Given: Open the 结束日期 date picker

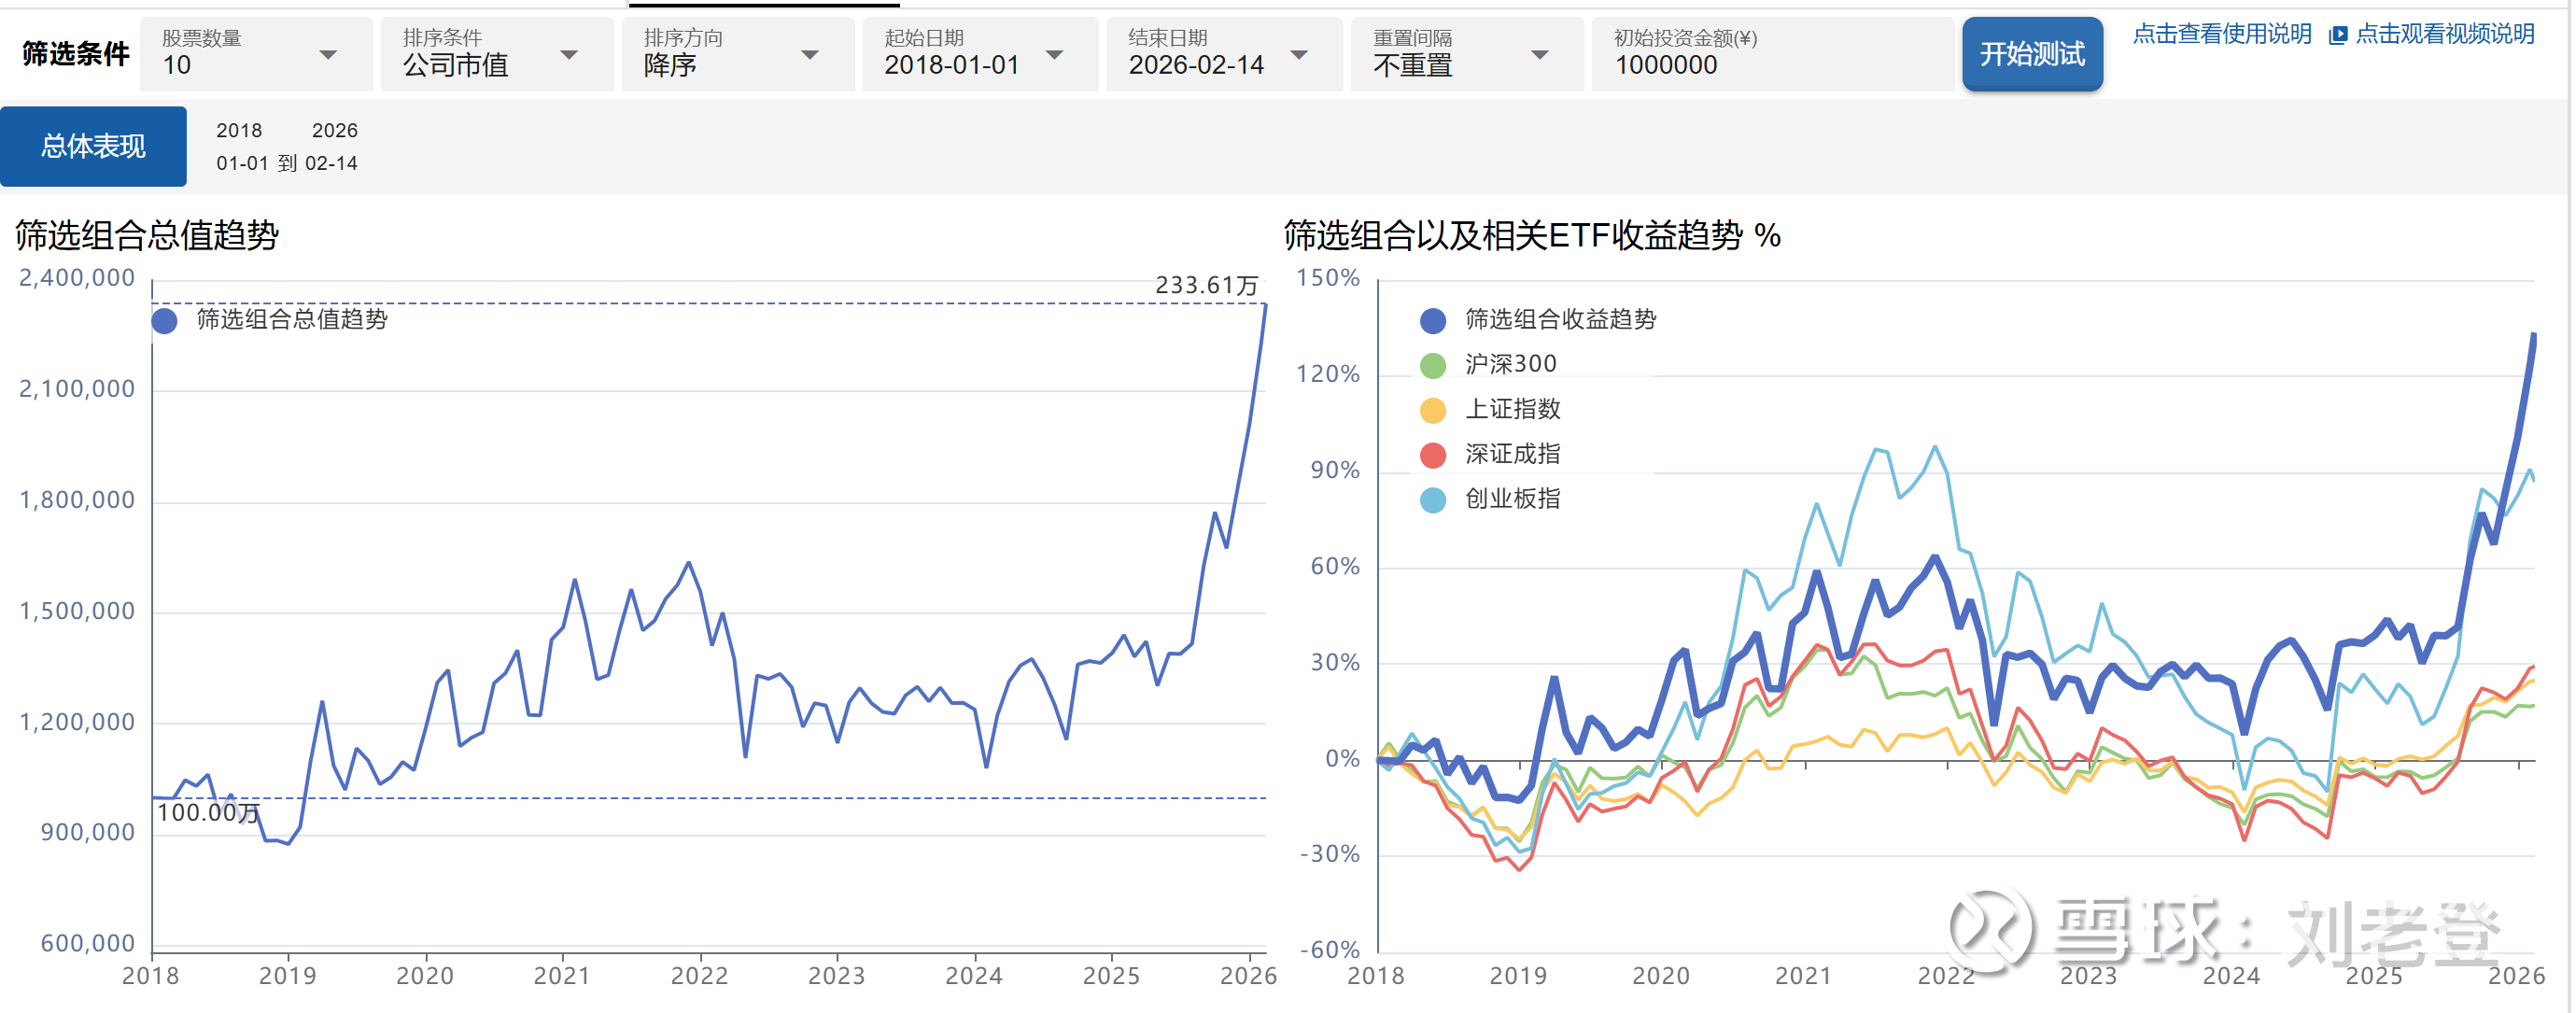Looking at the screenshot, I should pos(1223,55).
